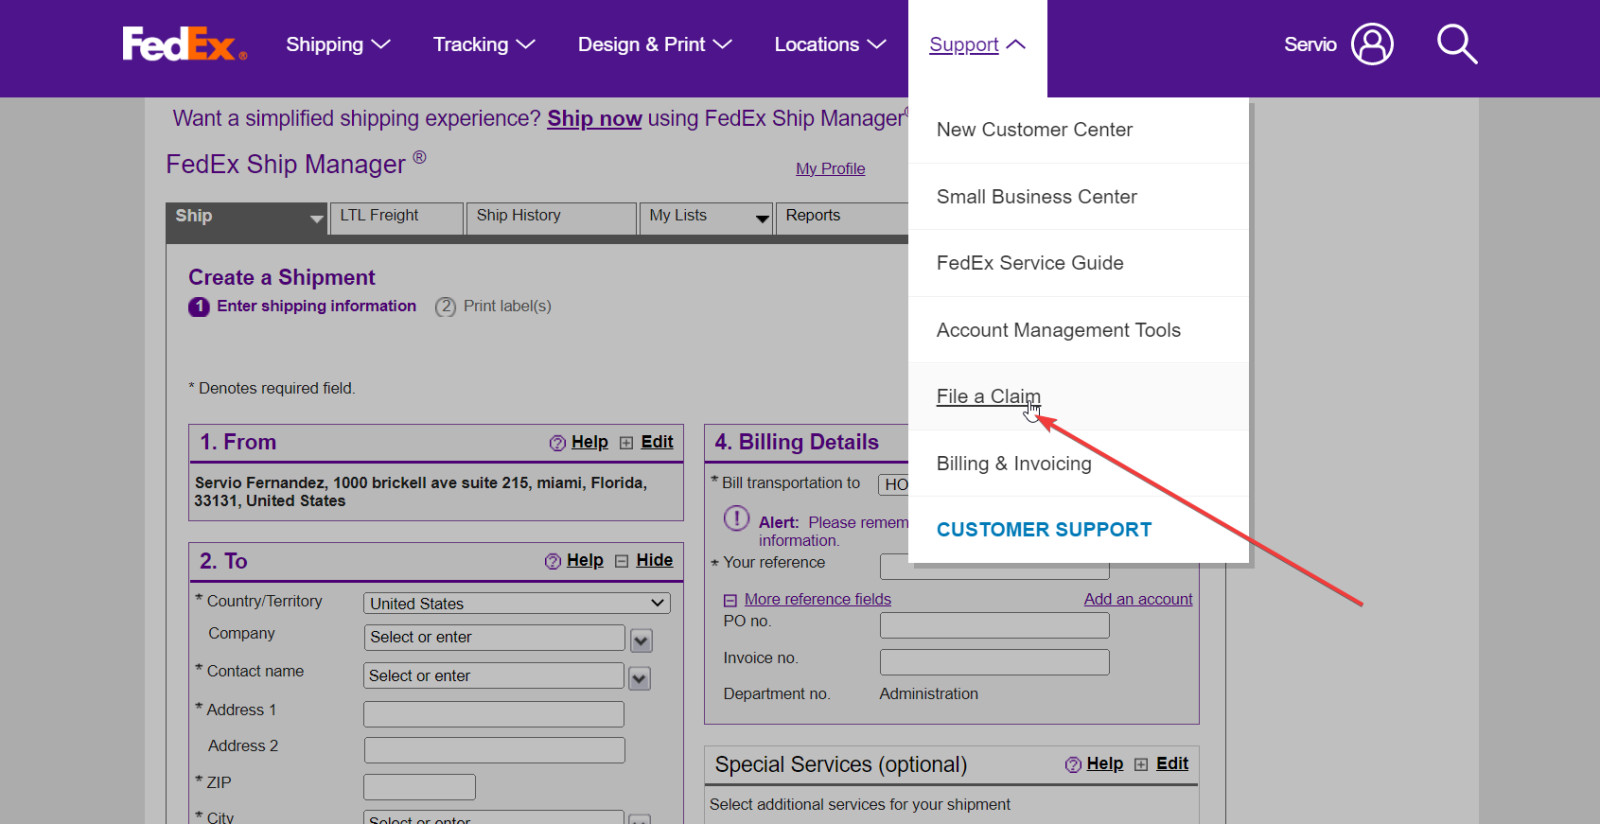Click the FedEx logo

click(184, 44)
